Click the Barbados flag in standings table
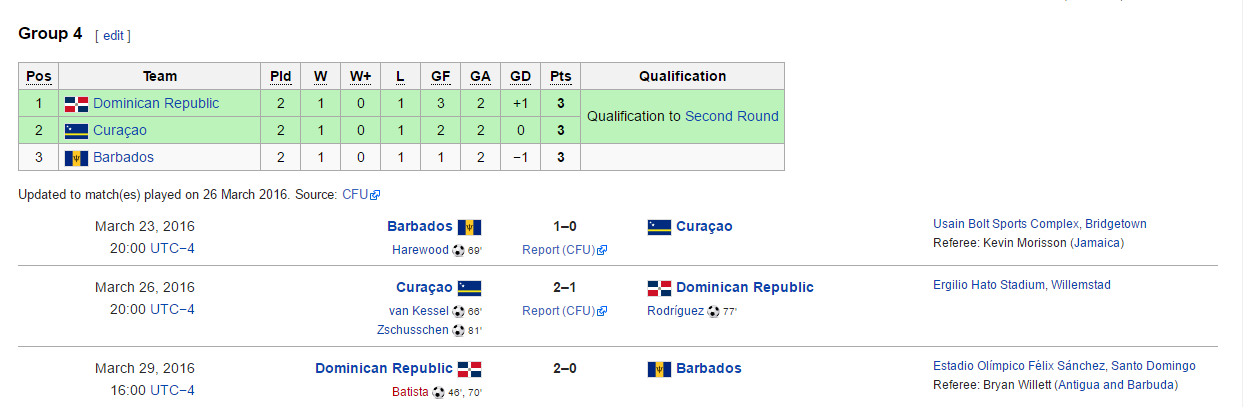 [76, 158]
